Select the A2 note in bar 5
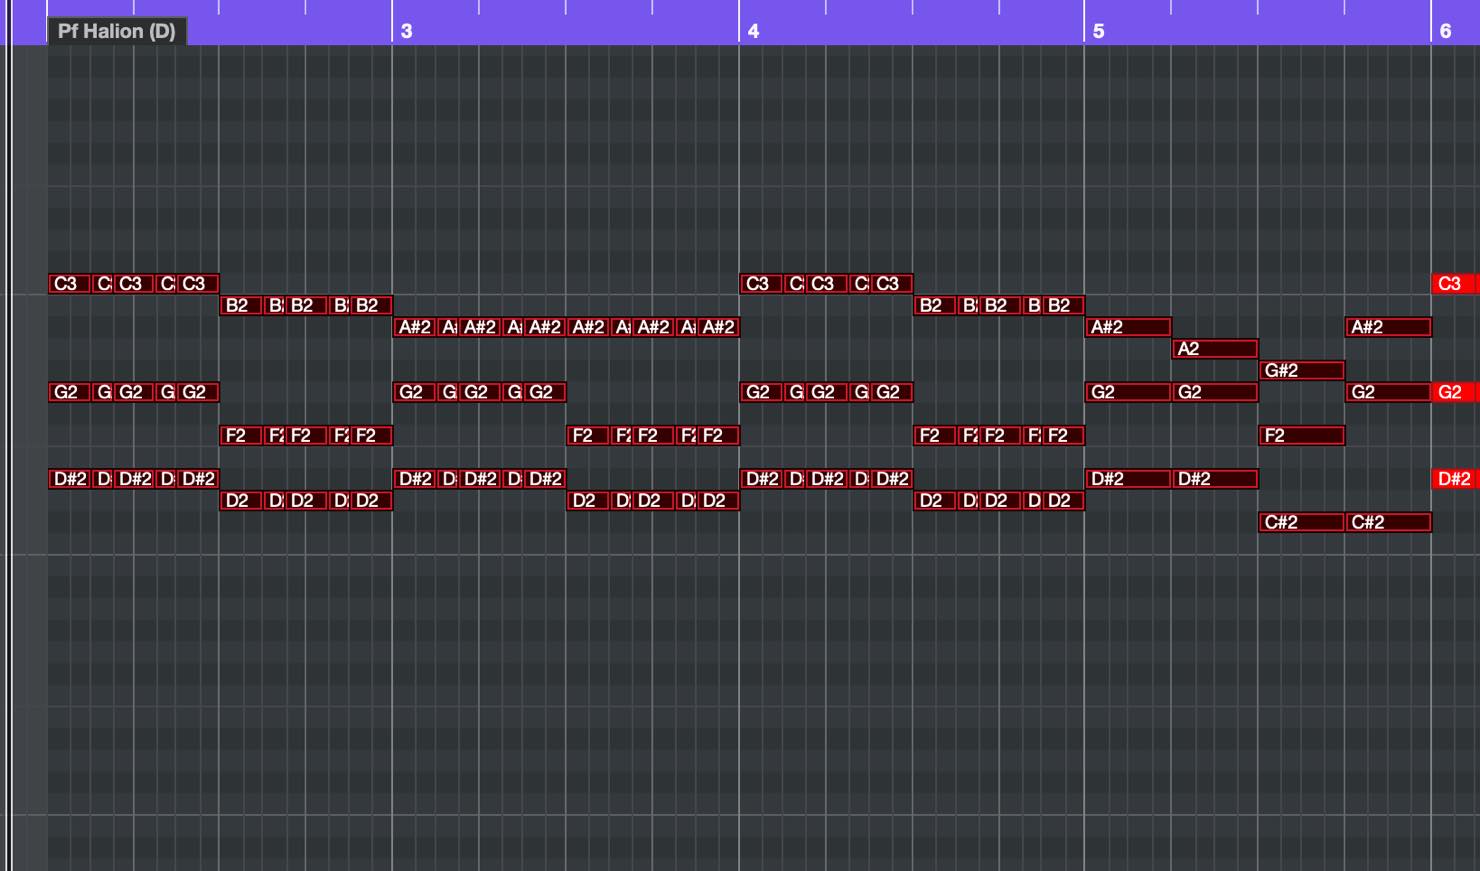The height and width of the screenshot is (871, 1480). (1215, 349)
